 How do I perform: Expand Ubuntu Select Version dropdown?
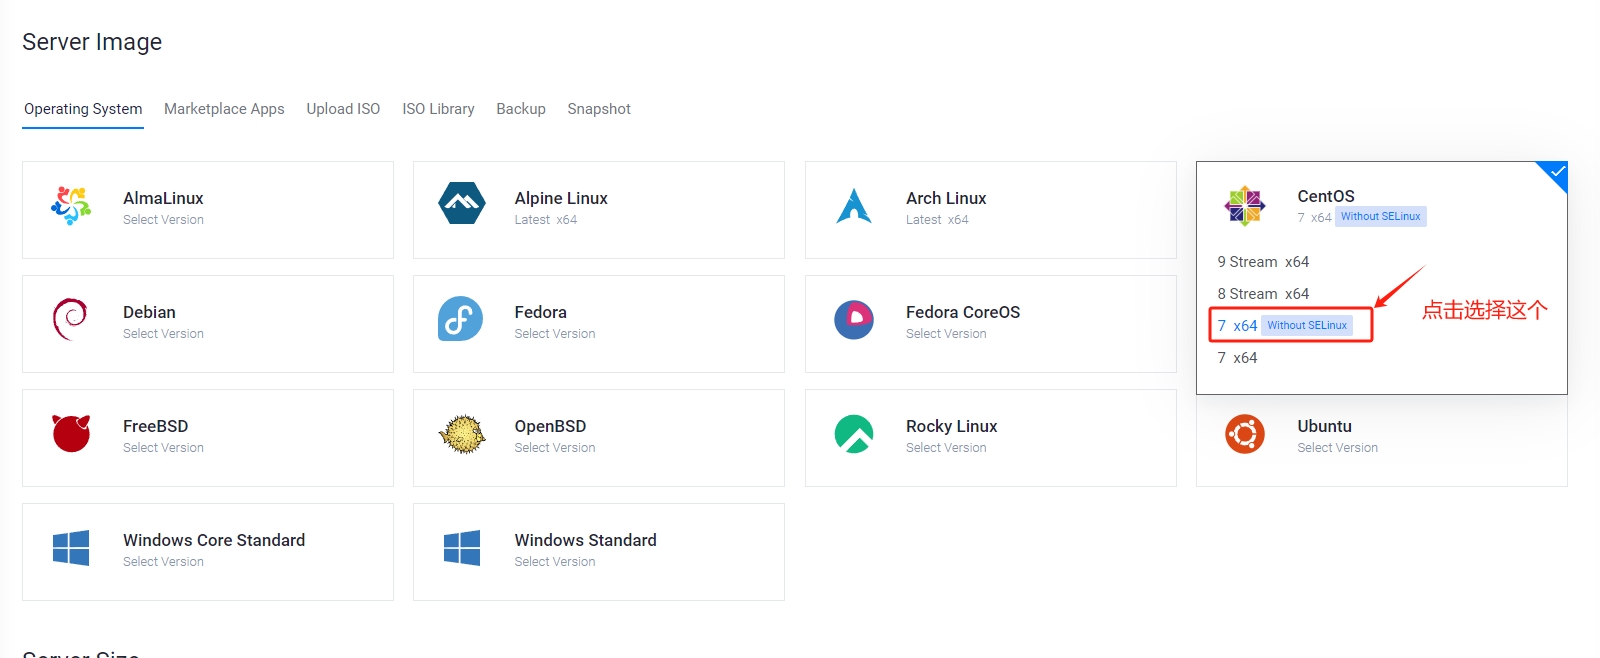[1338, 448]
